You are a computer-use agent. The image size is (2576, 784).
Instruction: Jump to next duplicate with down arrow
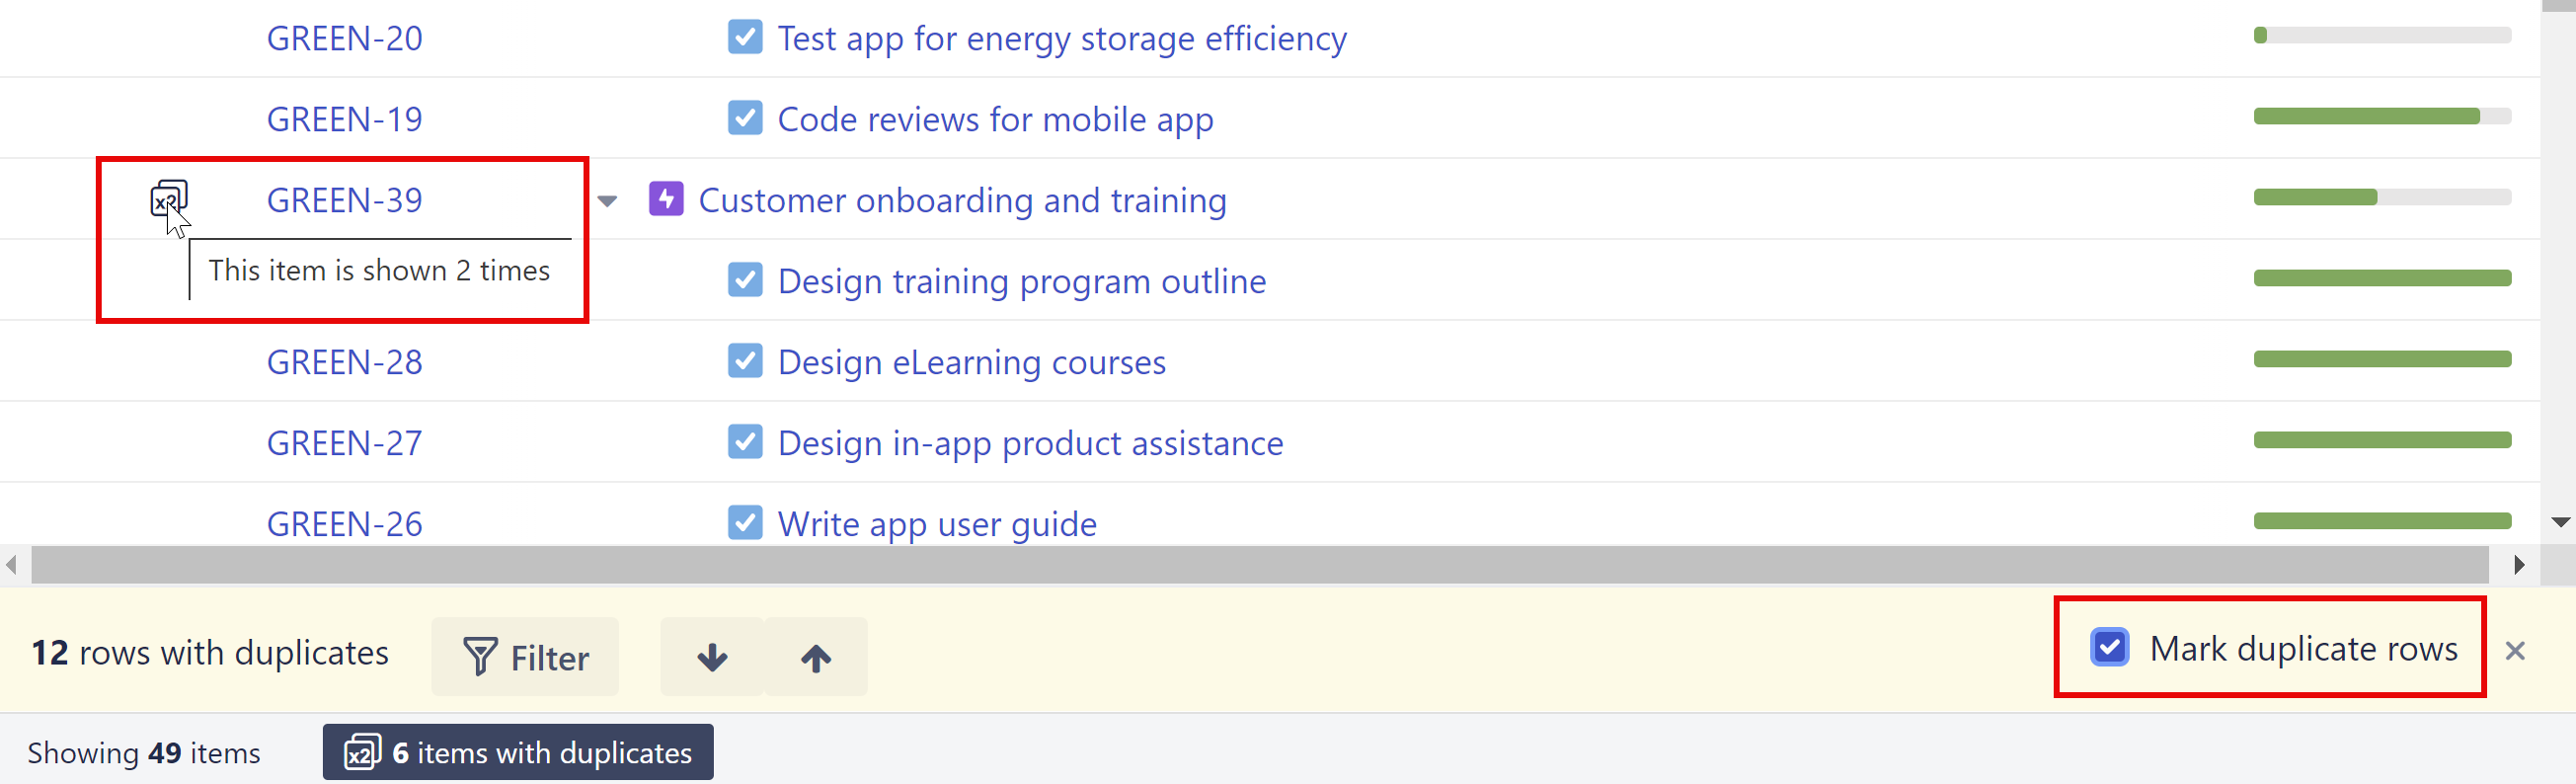(x=712, y=657)
